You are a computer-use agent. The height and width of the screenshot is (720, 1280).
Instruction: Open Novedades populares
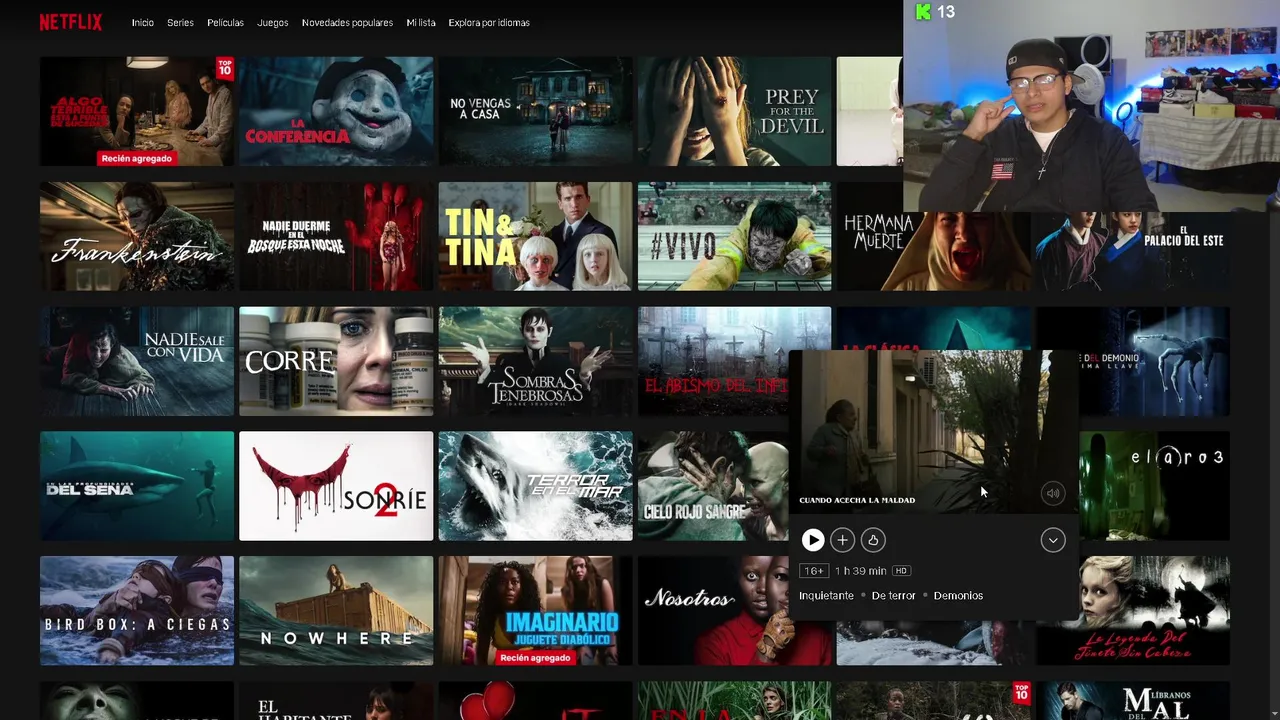[x=347, y=23]
